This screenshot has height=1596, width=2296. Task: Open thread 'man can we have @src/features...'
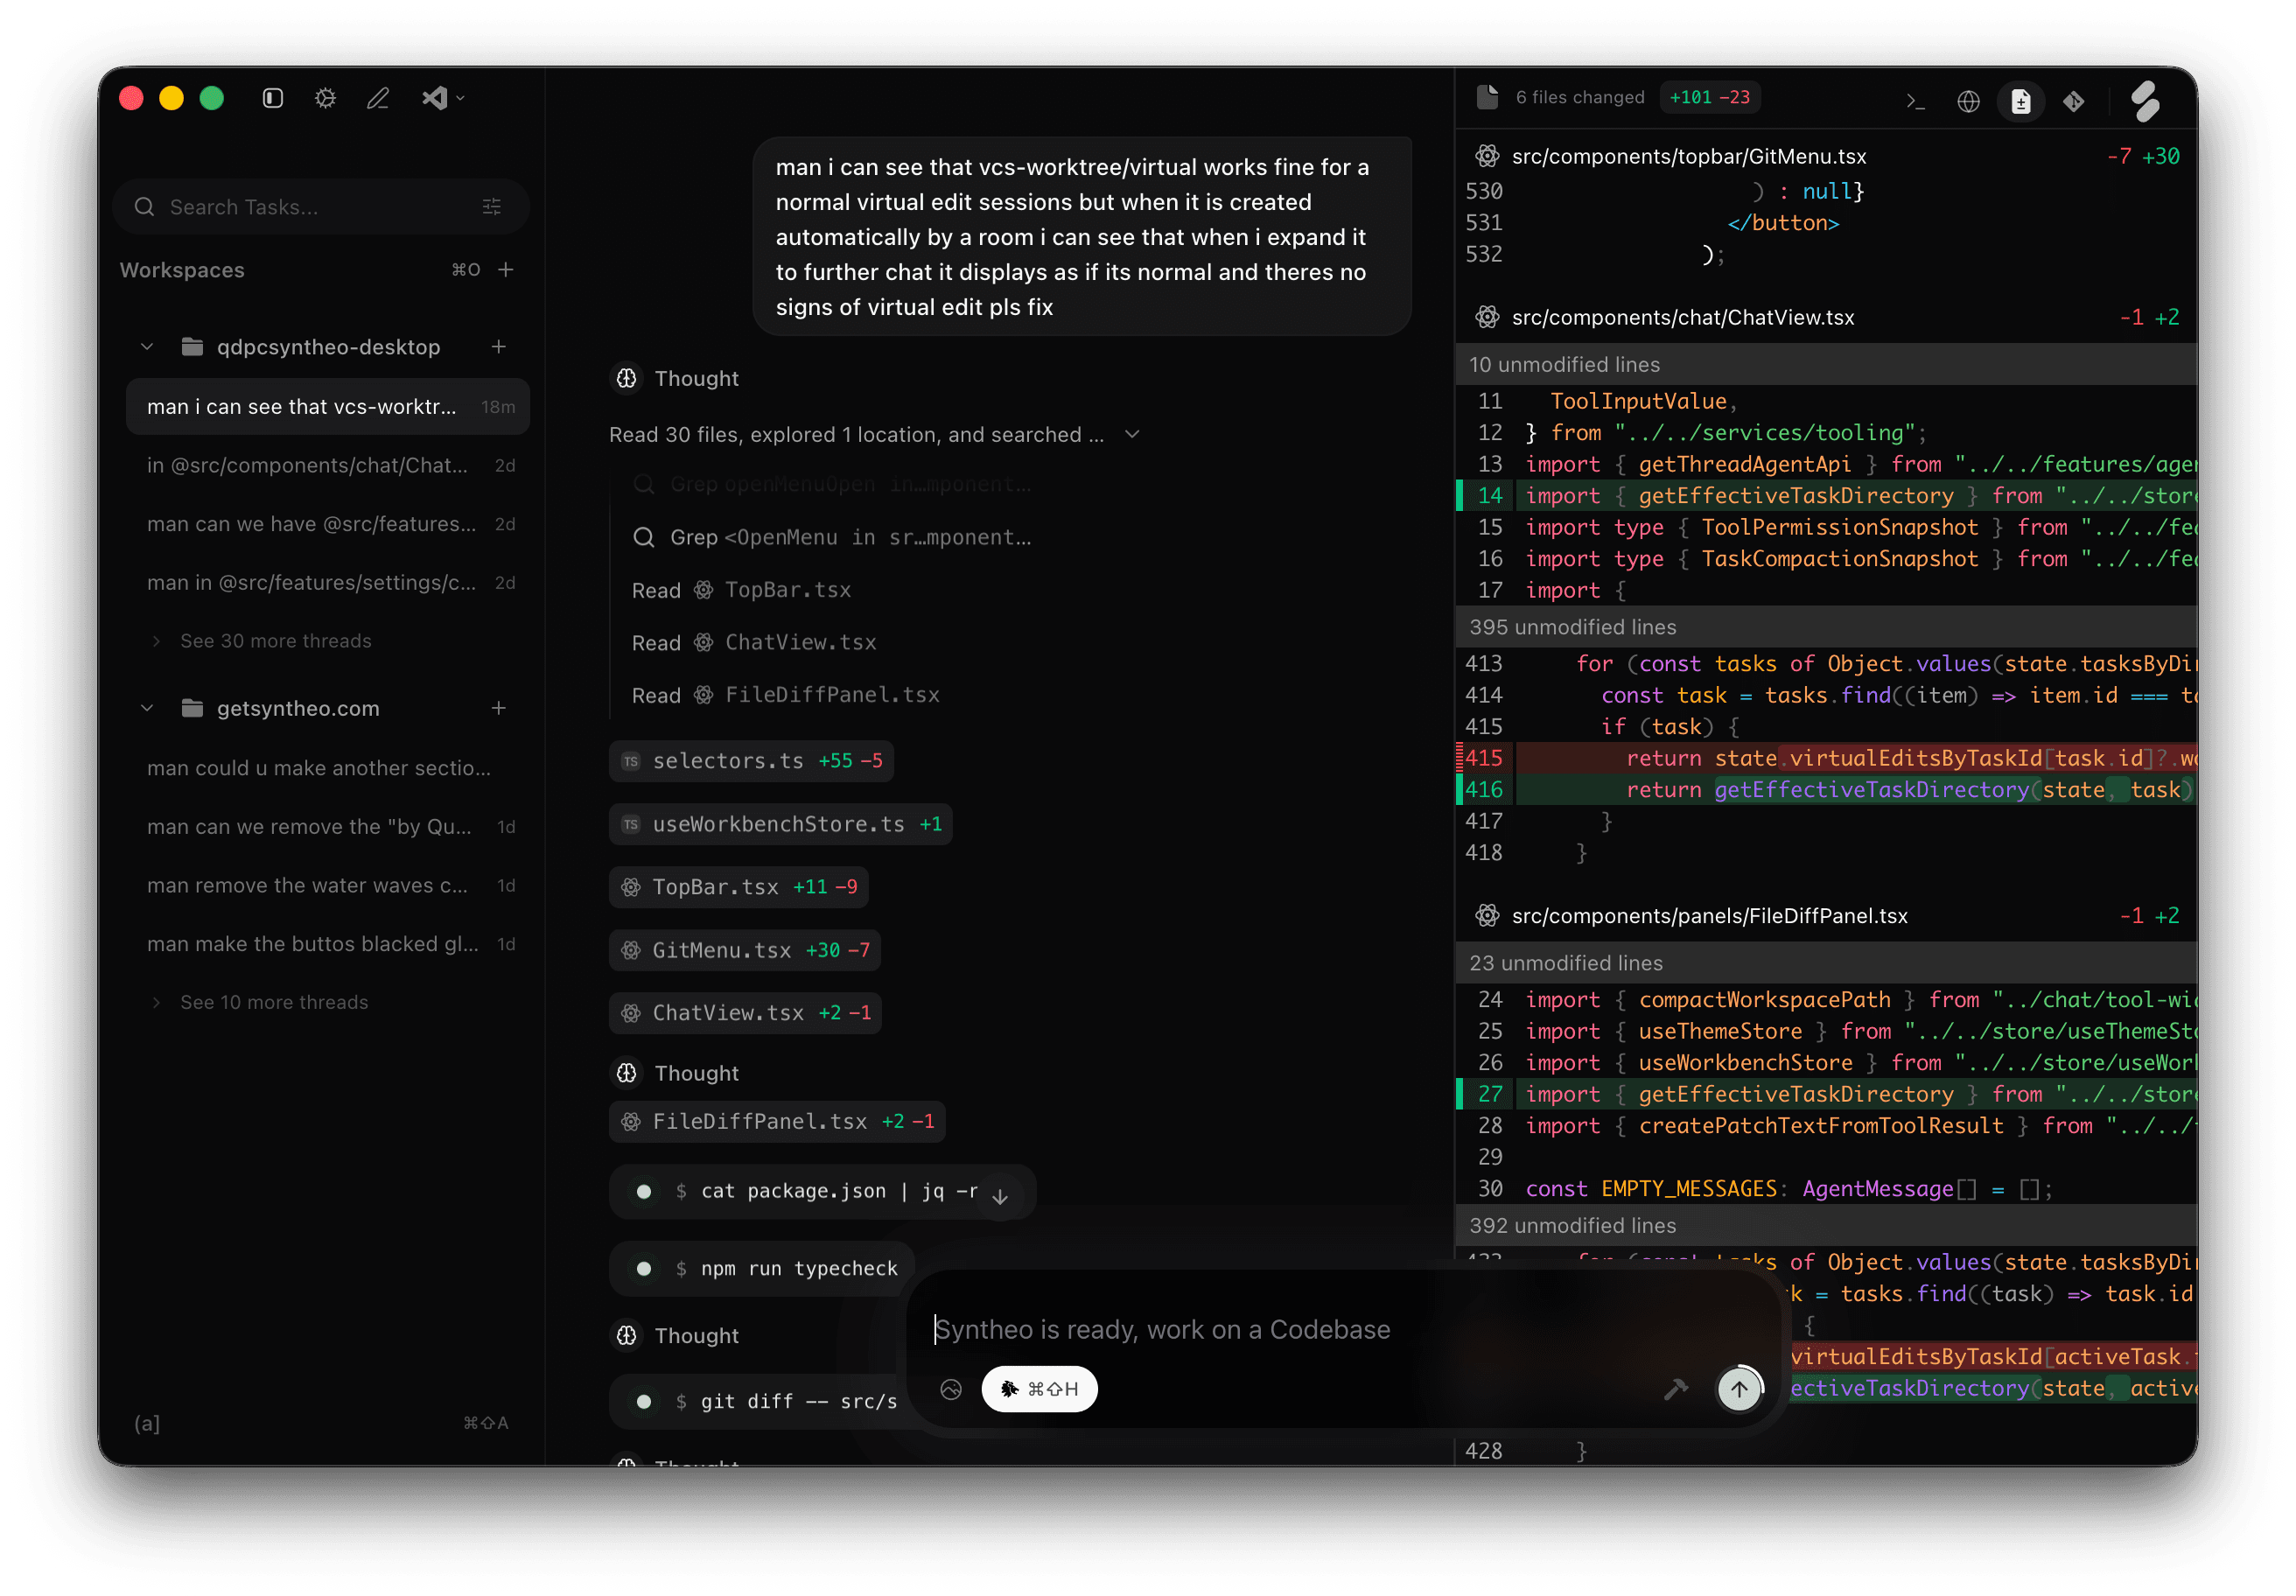pyautogui.click(x=328, y=524)
